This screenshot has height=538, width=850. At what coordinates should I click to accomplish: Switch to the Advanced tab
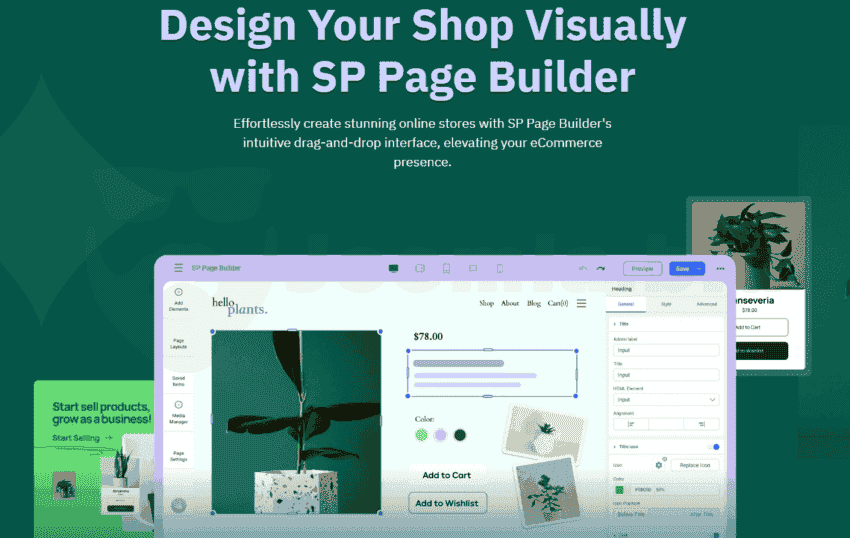[706, 303]
